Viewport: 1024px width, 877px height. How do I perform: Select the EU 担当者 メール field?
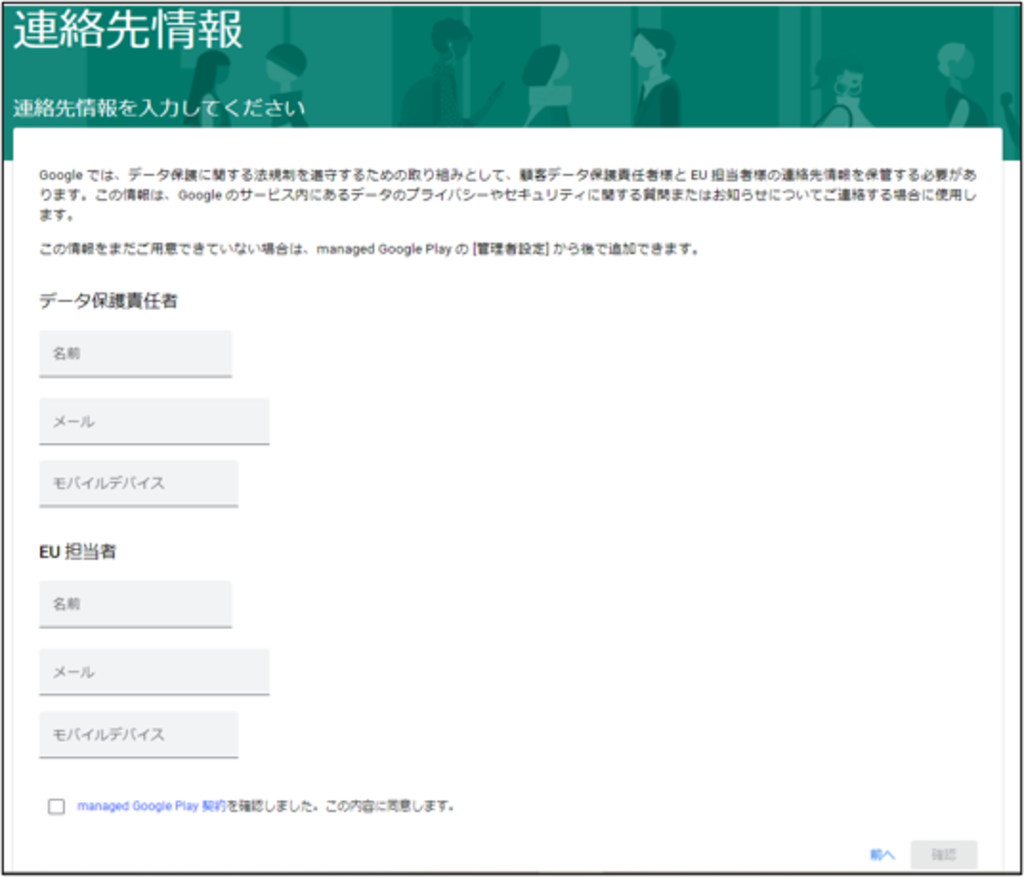153,671
